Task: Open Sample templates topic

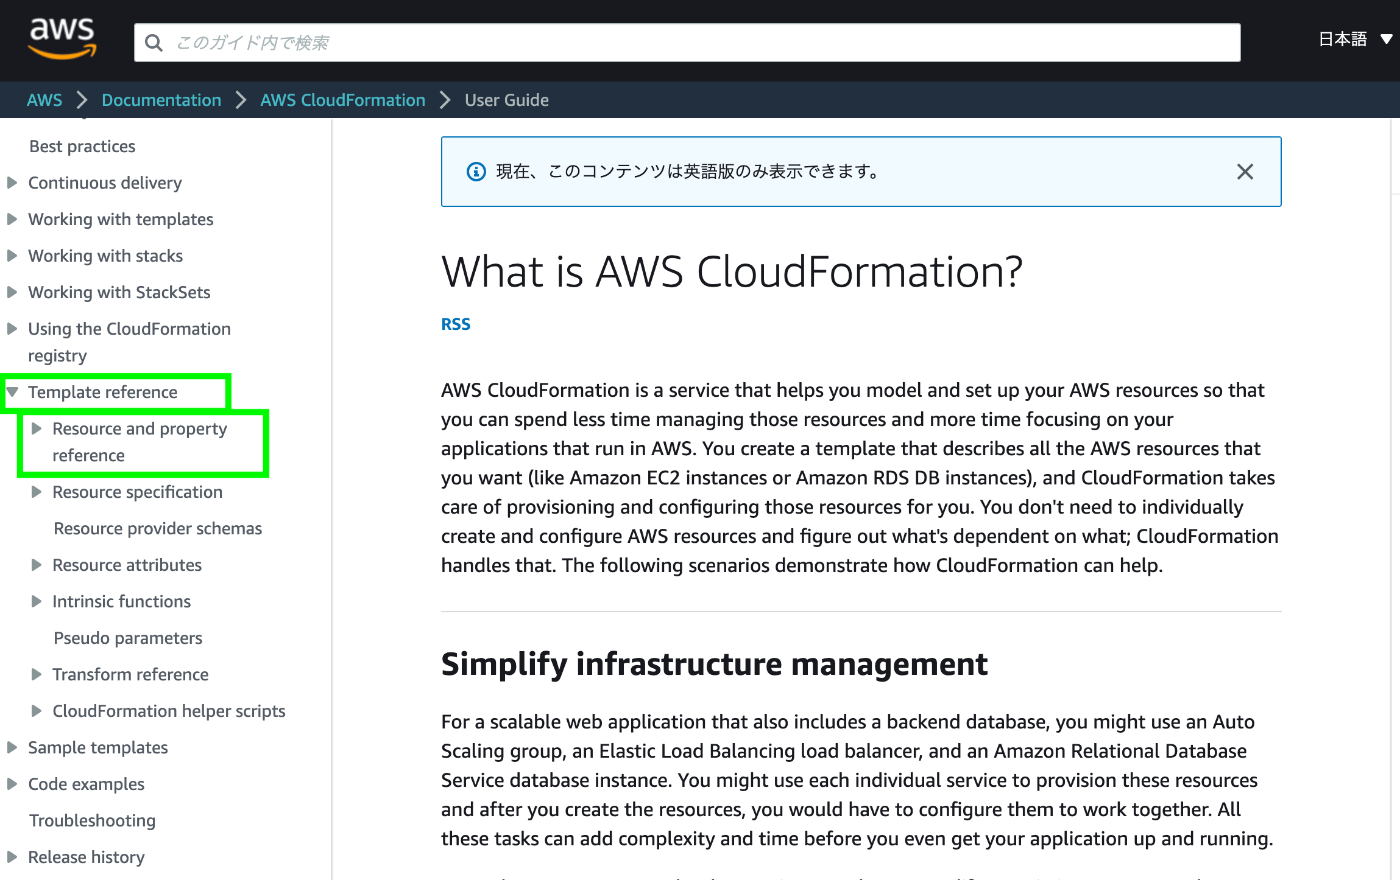Action: tap(98, 747)
